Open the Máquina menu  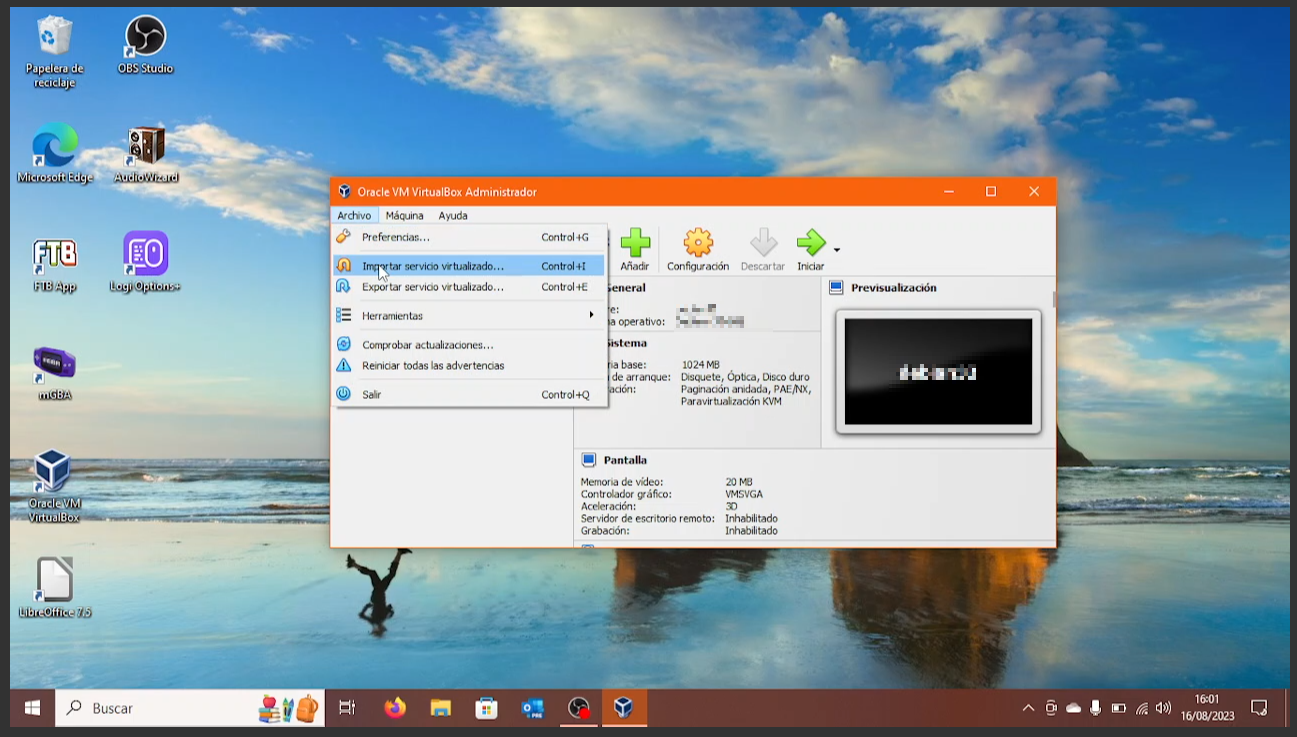404,215
